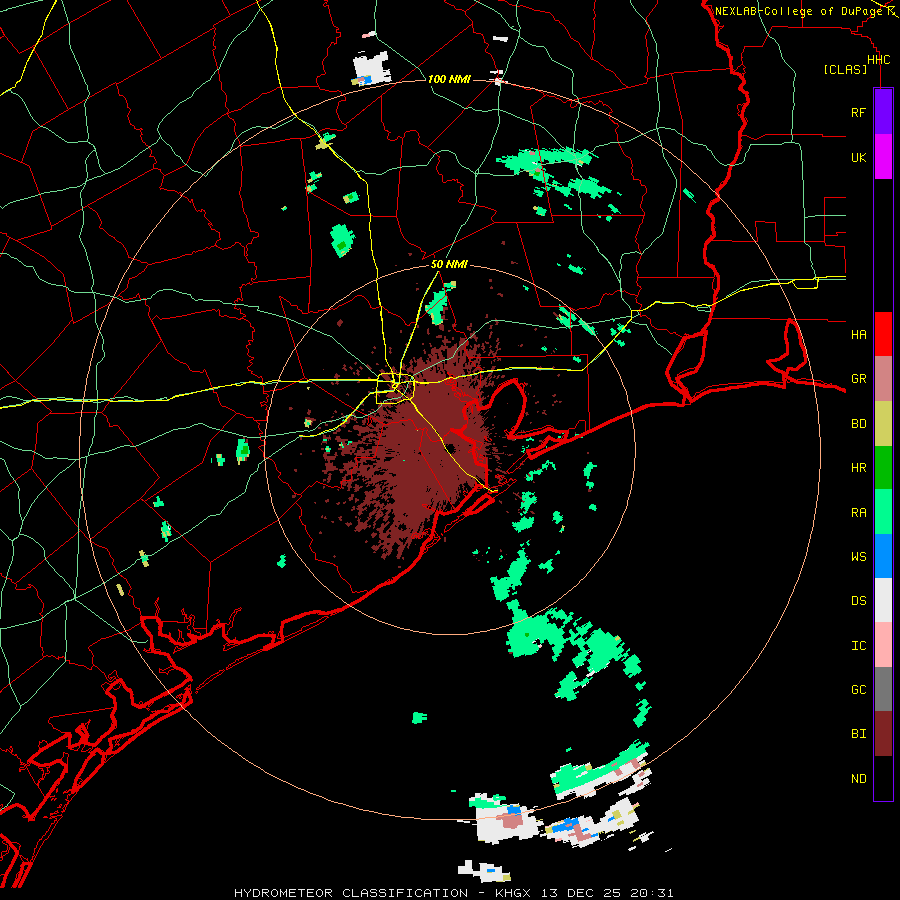Click the UK legend label

click(x=858, y=157)
